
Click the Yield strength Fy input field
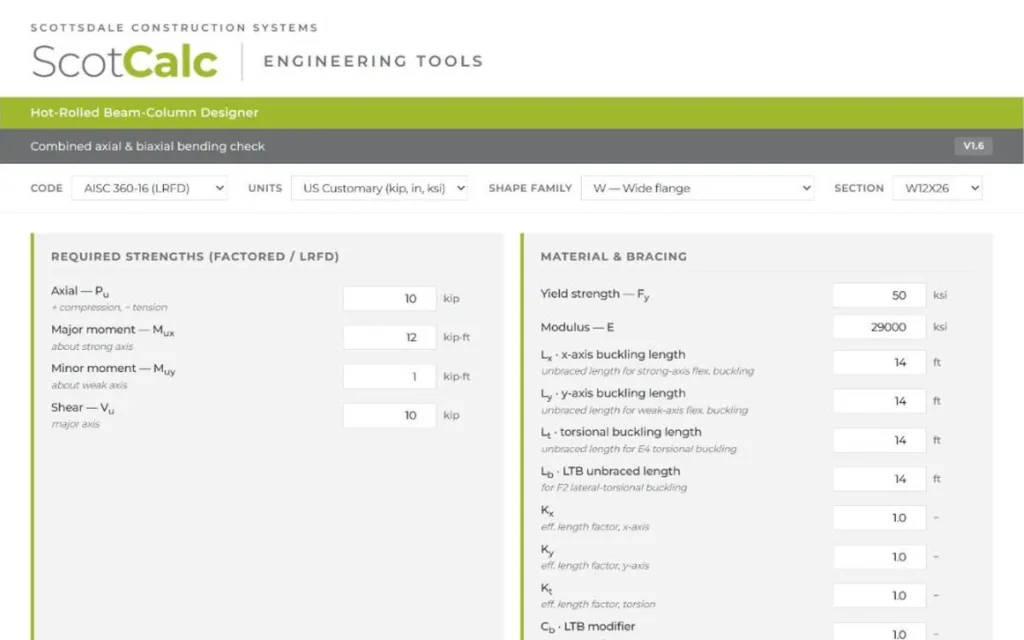pos(879,295)
